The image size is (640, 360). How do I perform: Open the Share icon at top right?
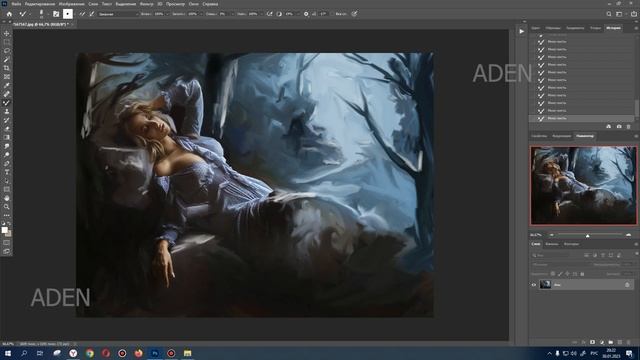[633, 14]
